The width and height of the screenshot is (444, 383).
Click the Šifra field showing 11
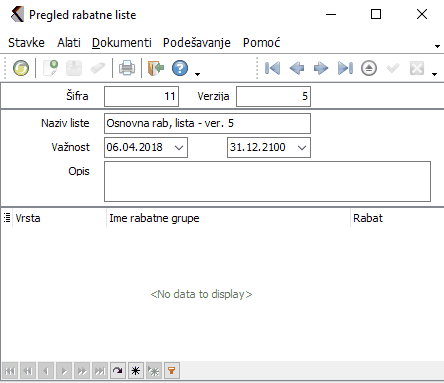(x=141, y=96)
